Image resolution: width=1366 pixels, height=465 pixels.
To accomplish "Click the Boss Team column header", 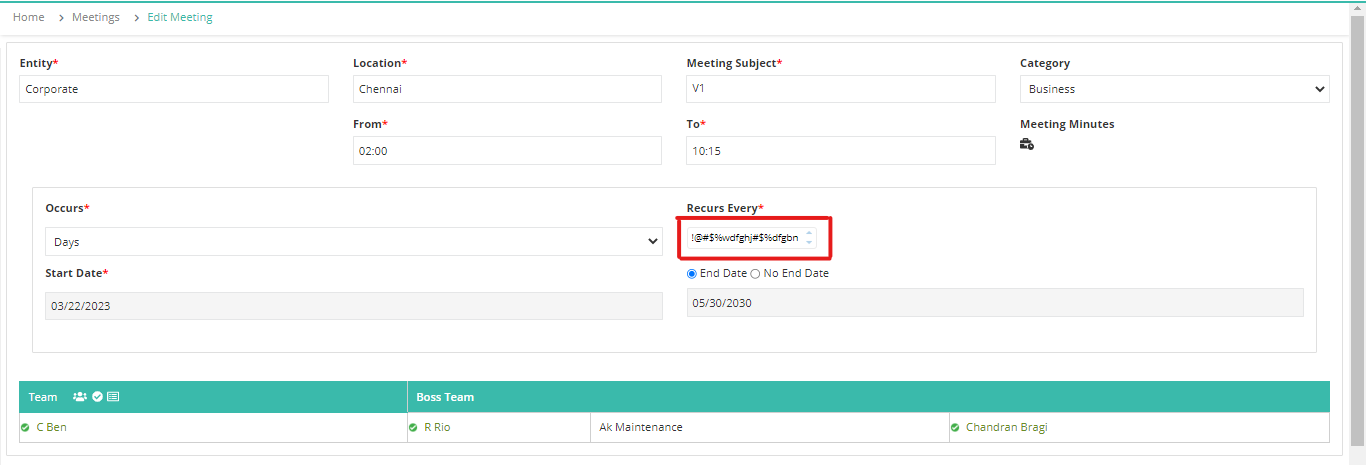I will (x=445, y=397).
